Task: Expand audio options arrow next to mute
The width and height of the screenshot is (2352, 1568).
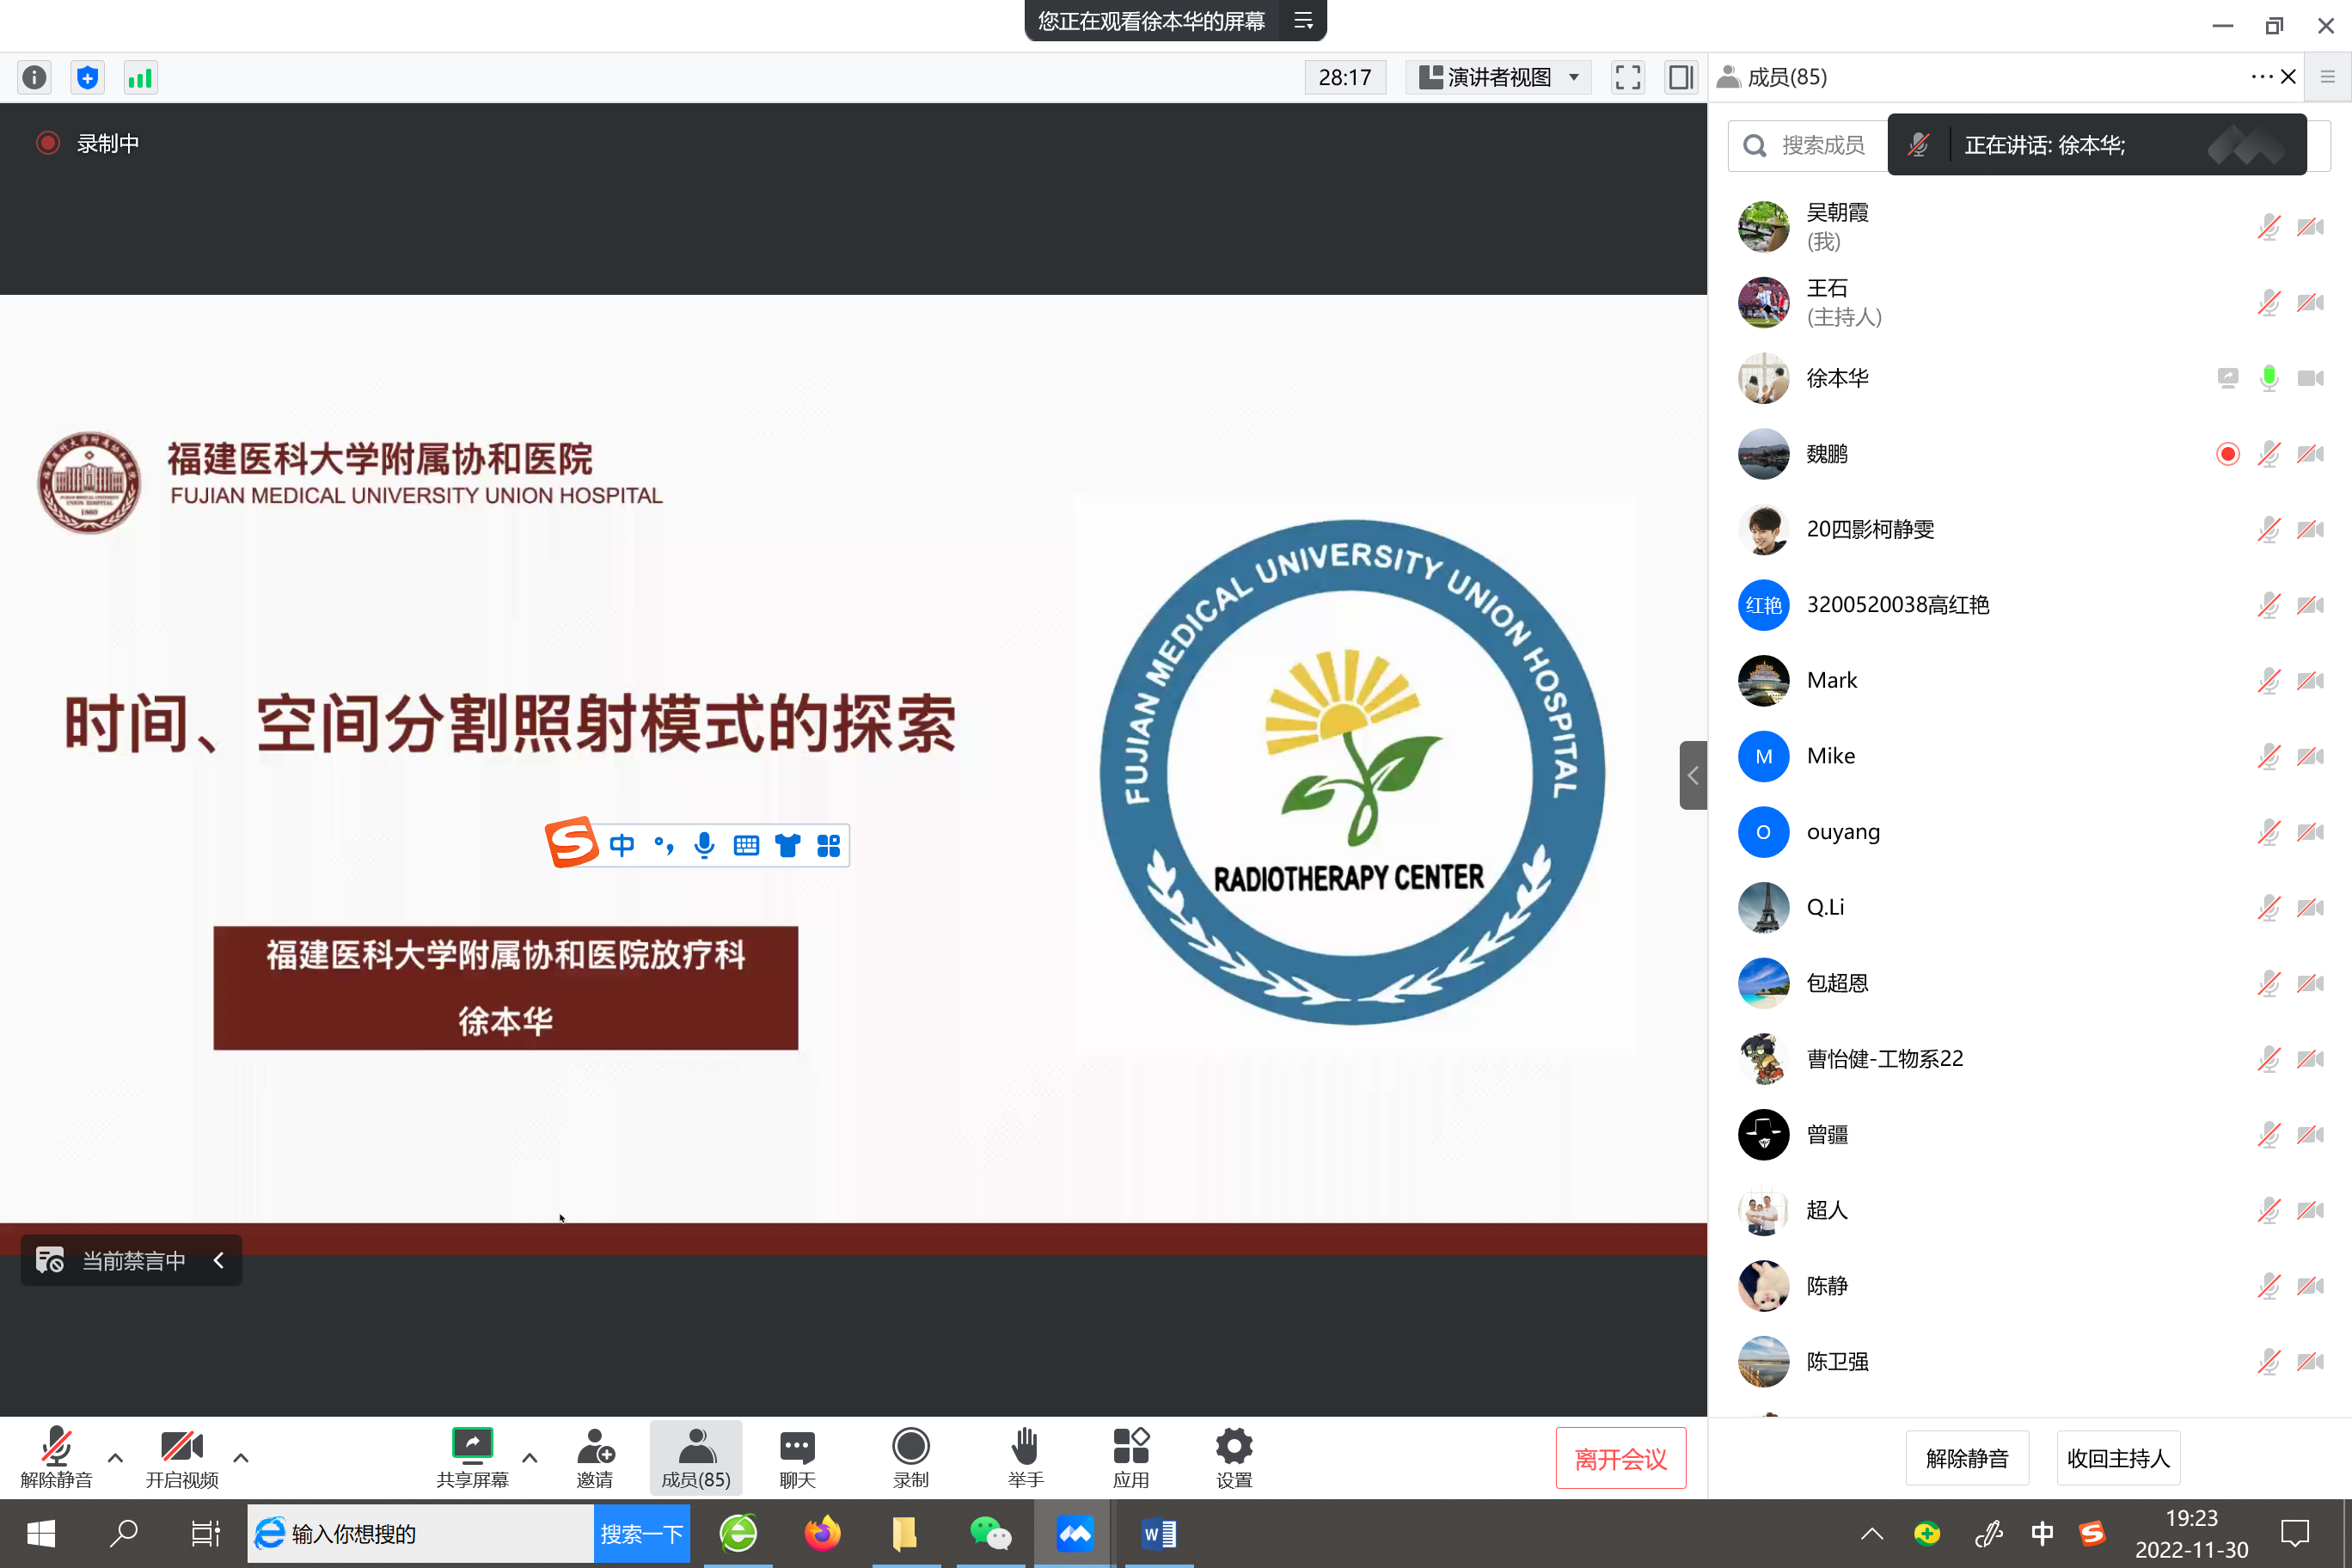Action: (115, 1457)
